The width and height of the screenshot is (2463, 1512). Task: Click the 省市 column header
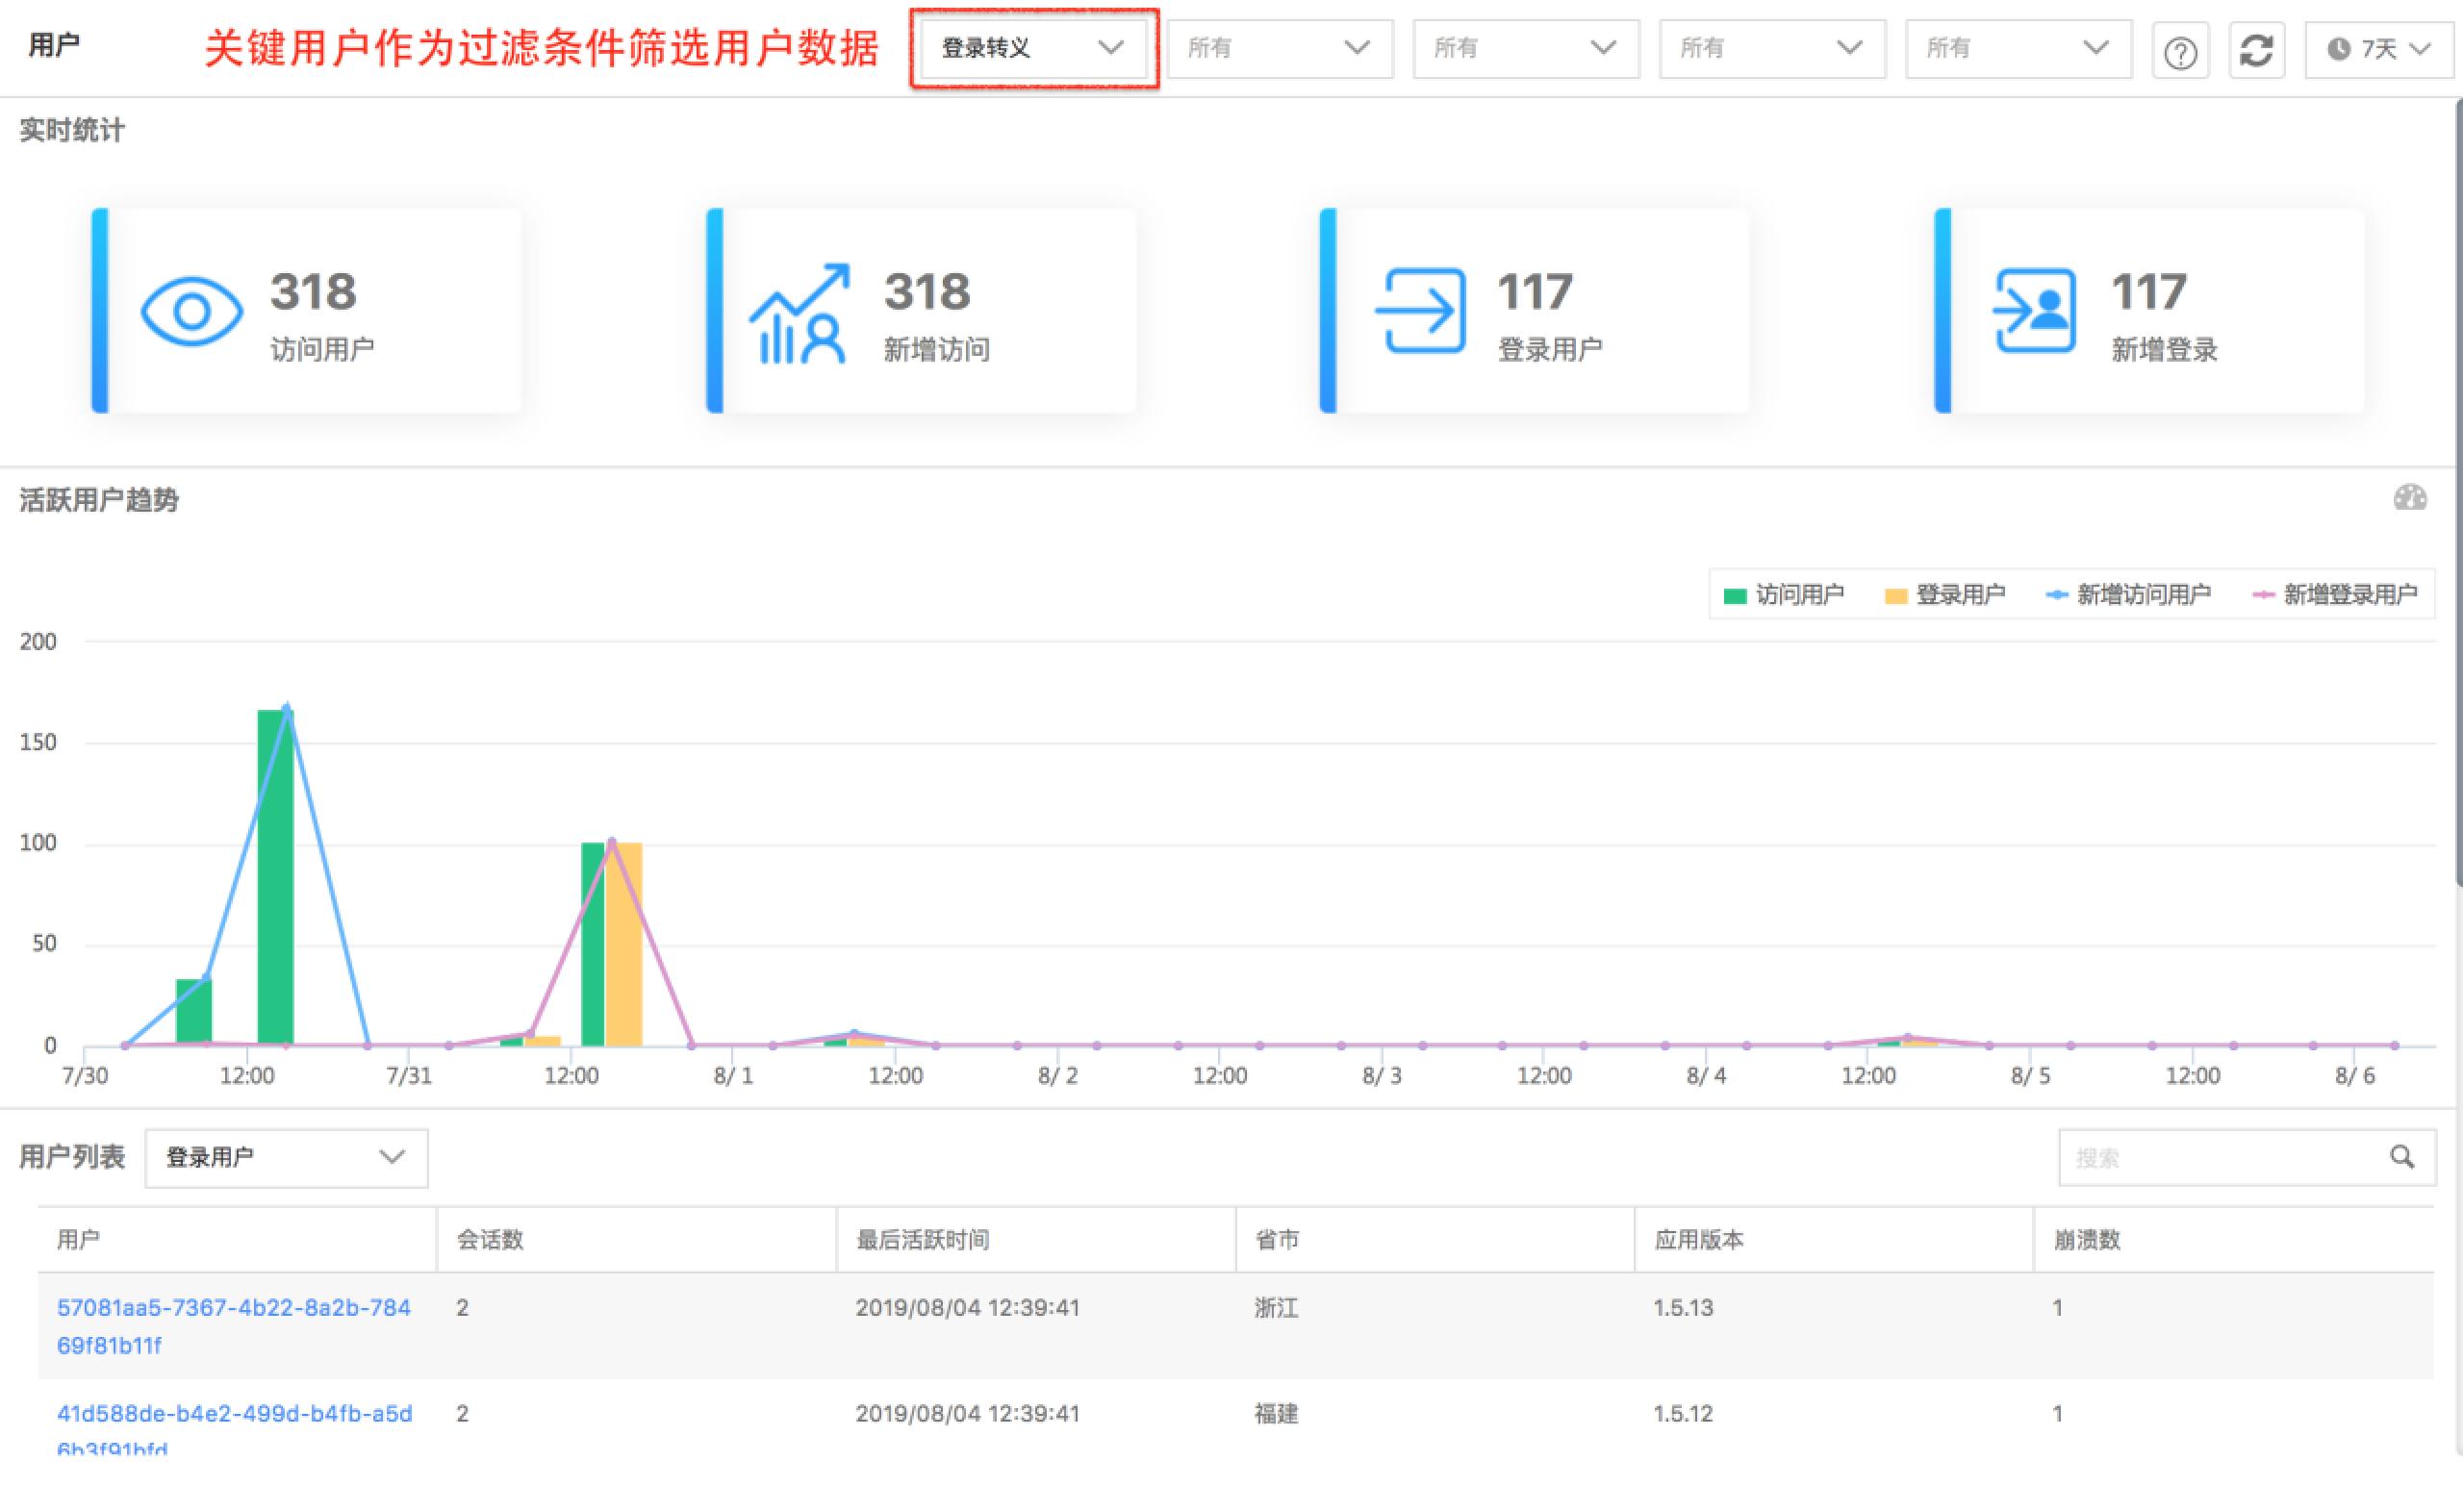pos(1435,1240)
